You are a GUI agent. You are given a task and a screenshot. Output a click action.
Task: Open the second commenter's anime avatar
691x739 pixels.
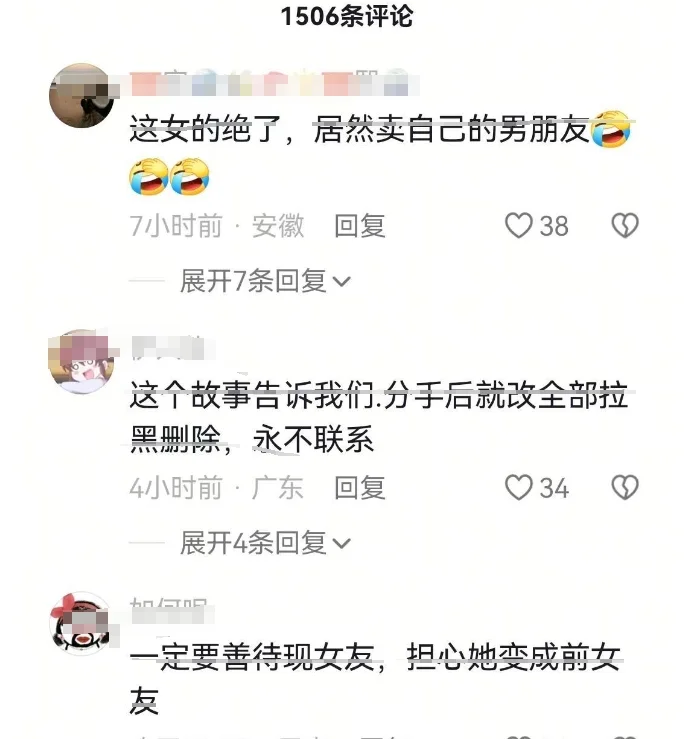click(x=81, y=361)
